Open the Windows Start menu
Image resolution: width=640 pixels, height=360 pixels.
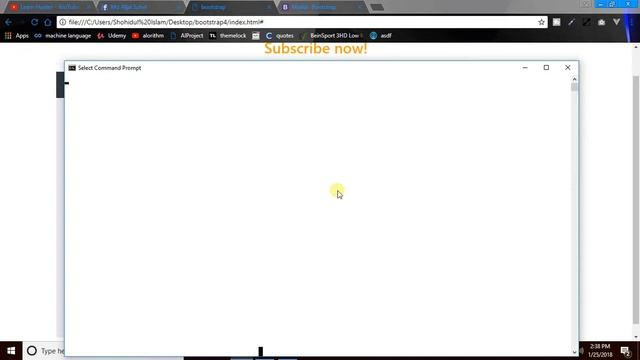coord(11,351)
